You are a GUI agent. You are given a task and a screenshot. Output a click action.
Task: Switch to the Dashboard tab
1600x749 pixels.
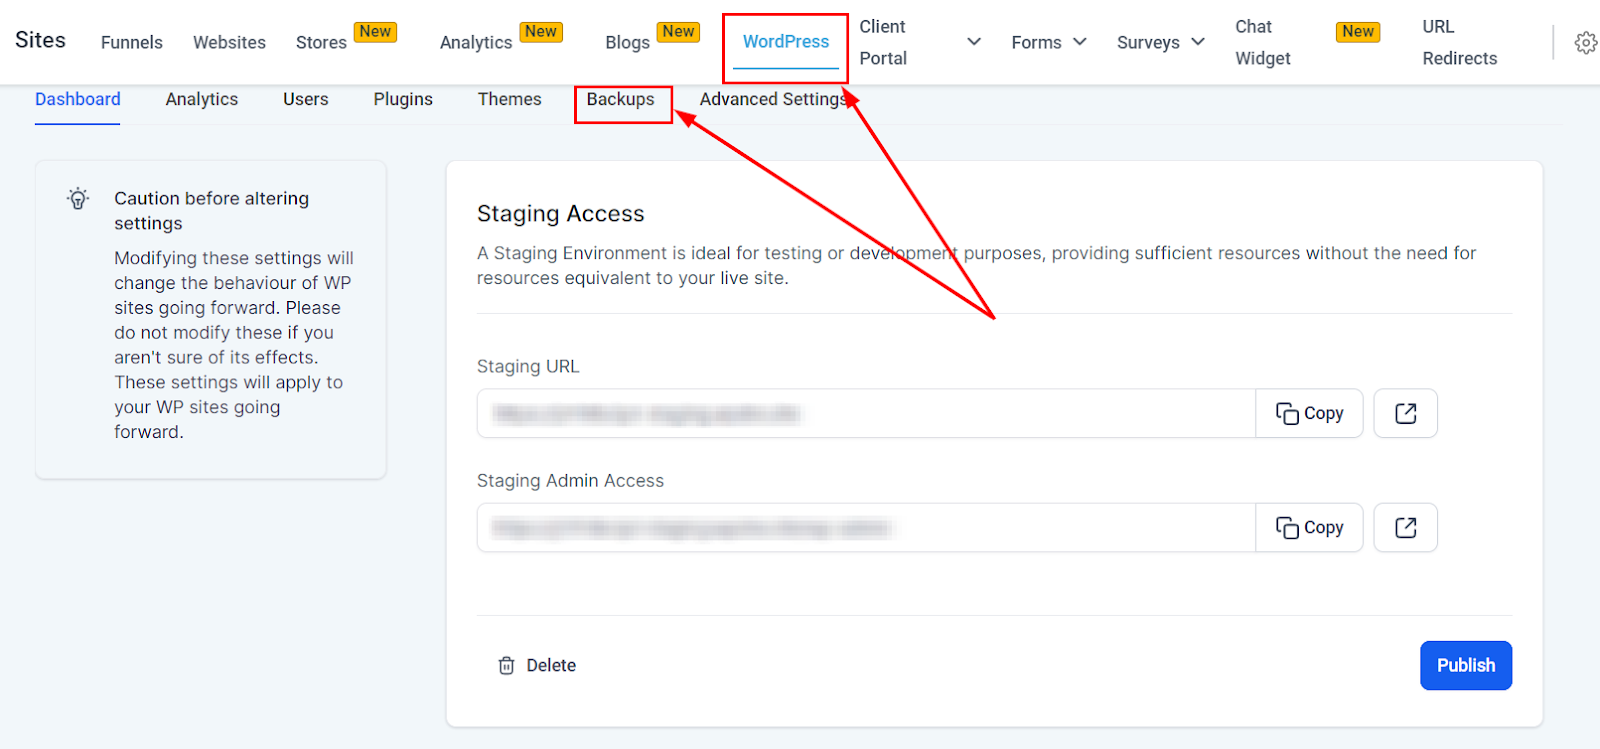tap(78, 99)
